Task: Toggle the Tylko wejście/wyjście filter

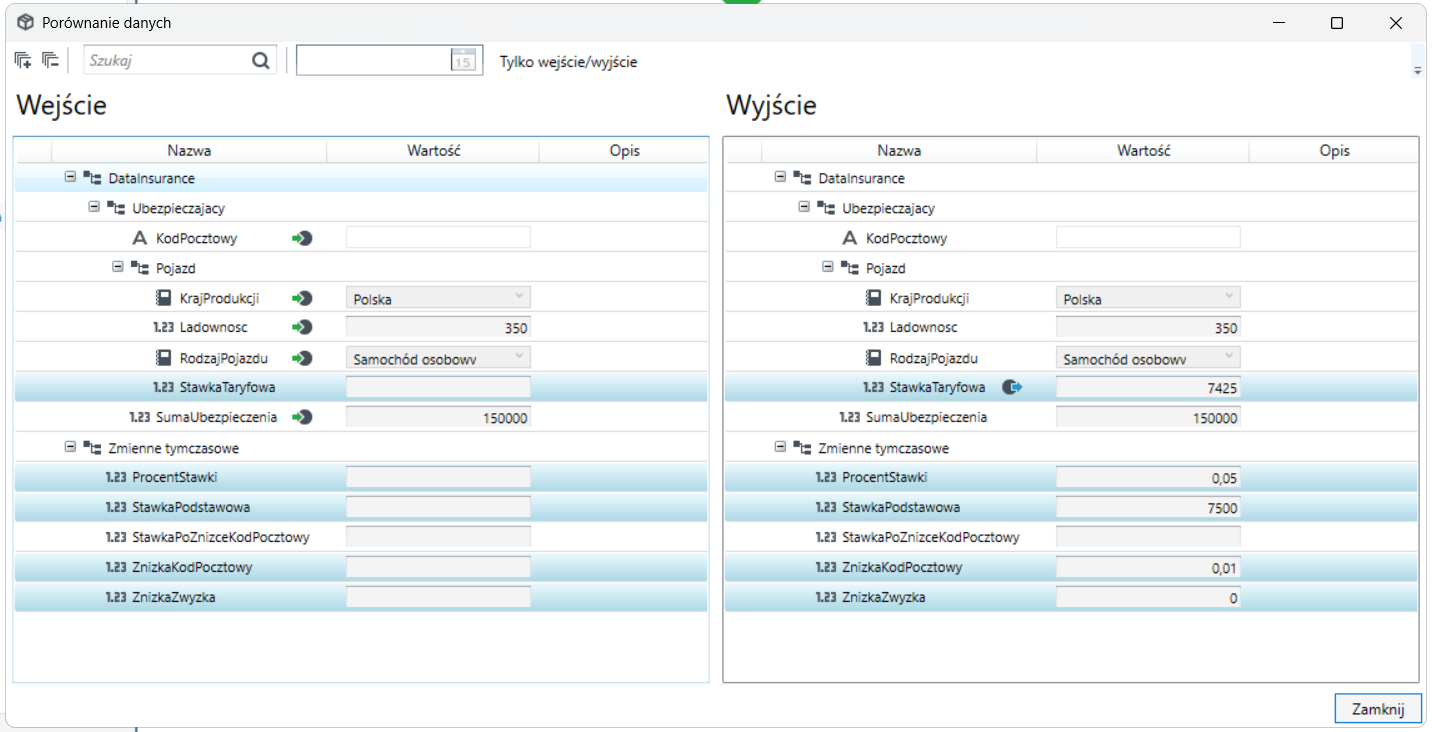Action: tap(568, 62)
